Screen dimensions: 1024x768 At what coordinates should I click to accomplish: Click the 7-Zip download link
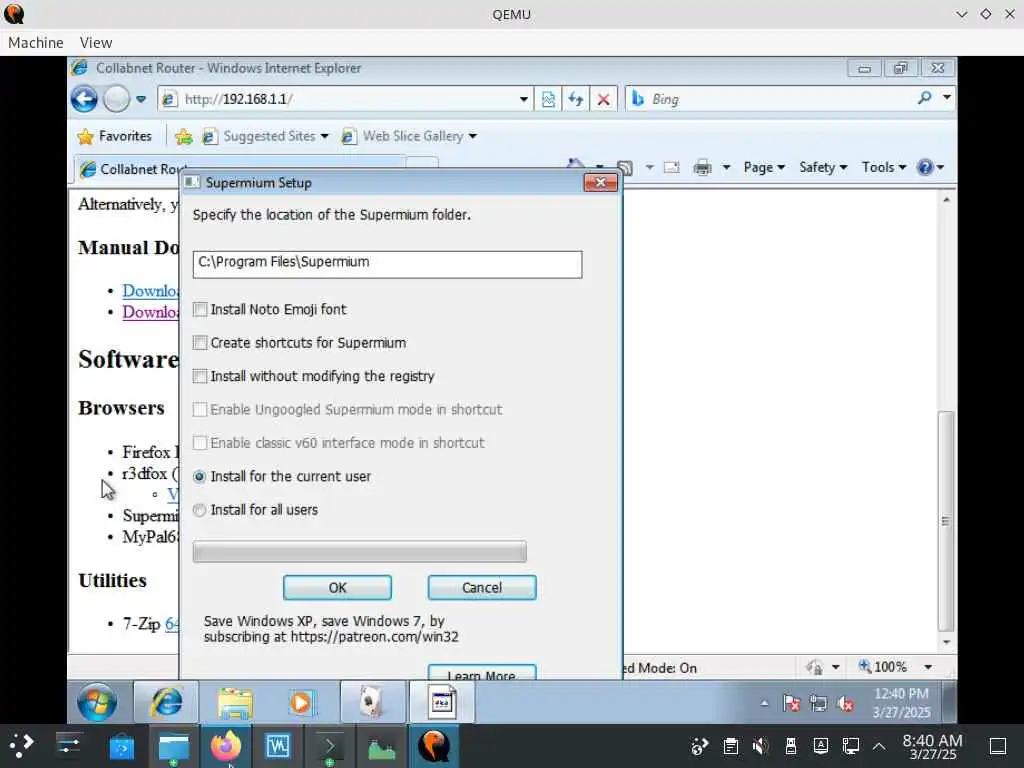coord(171,624)
